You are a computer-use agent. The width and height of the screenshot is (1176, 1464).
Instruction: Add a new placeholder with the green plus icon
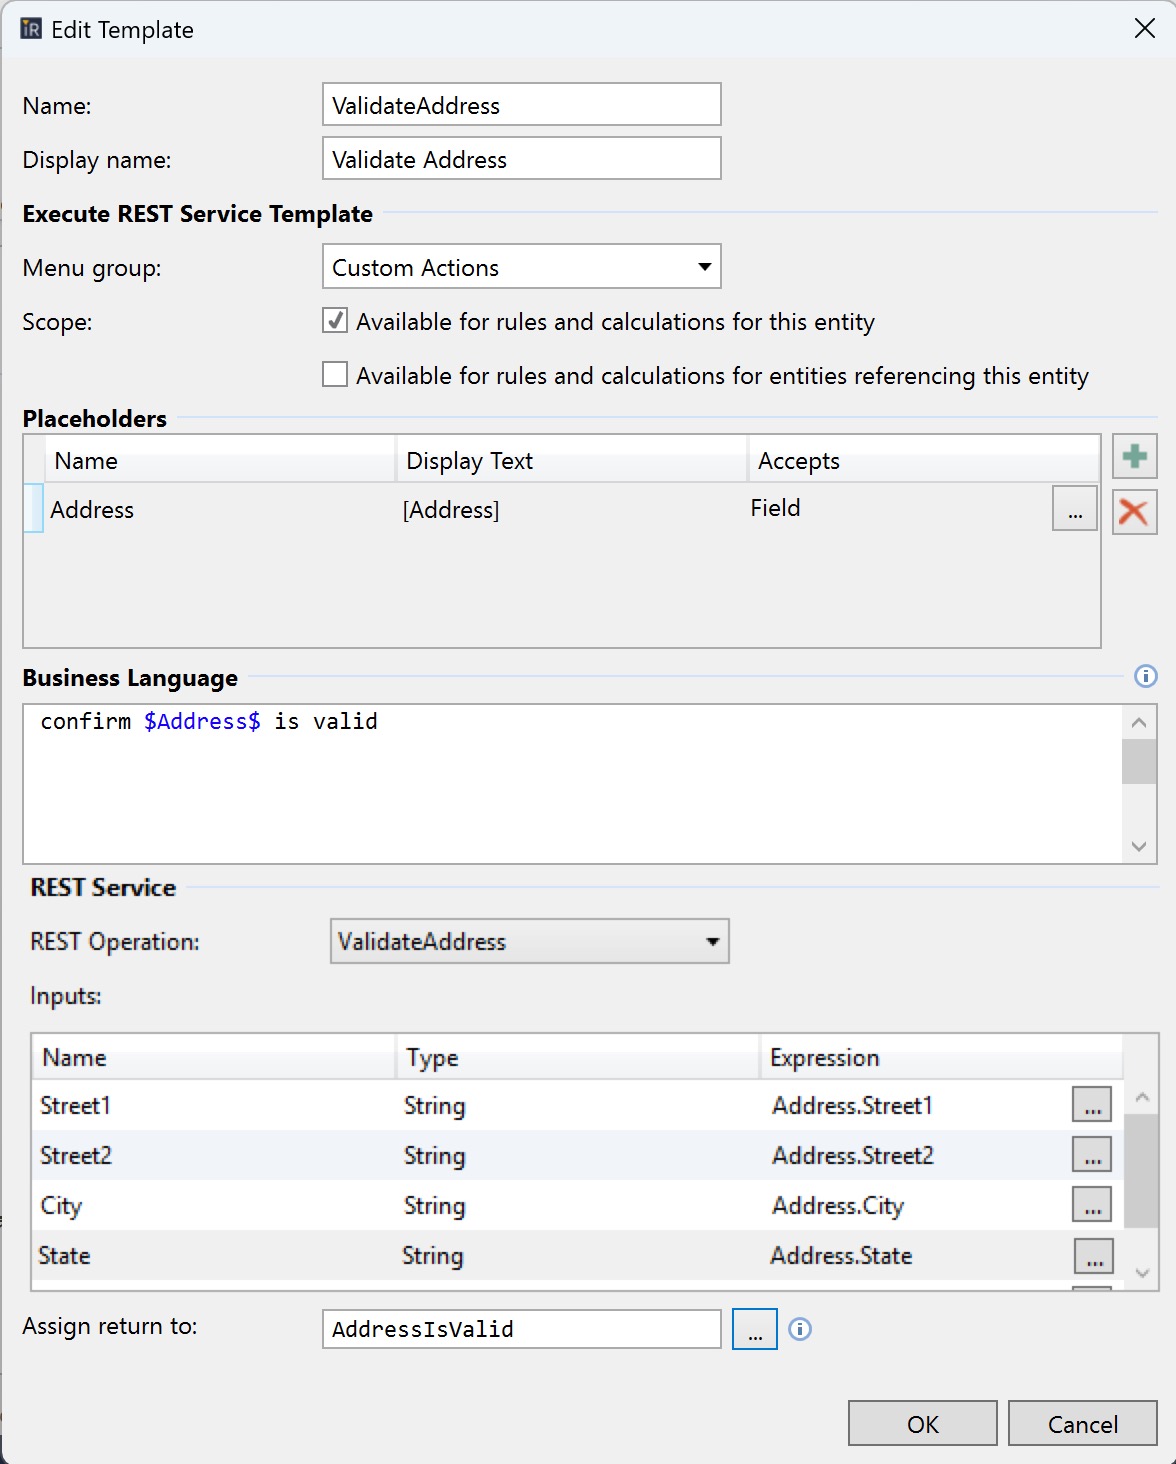(x=1134, y=456)
